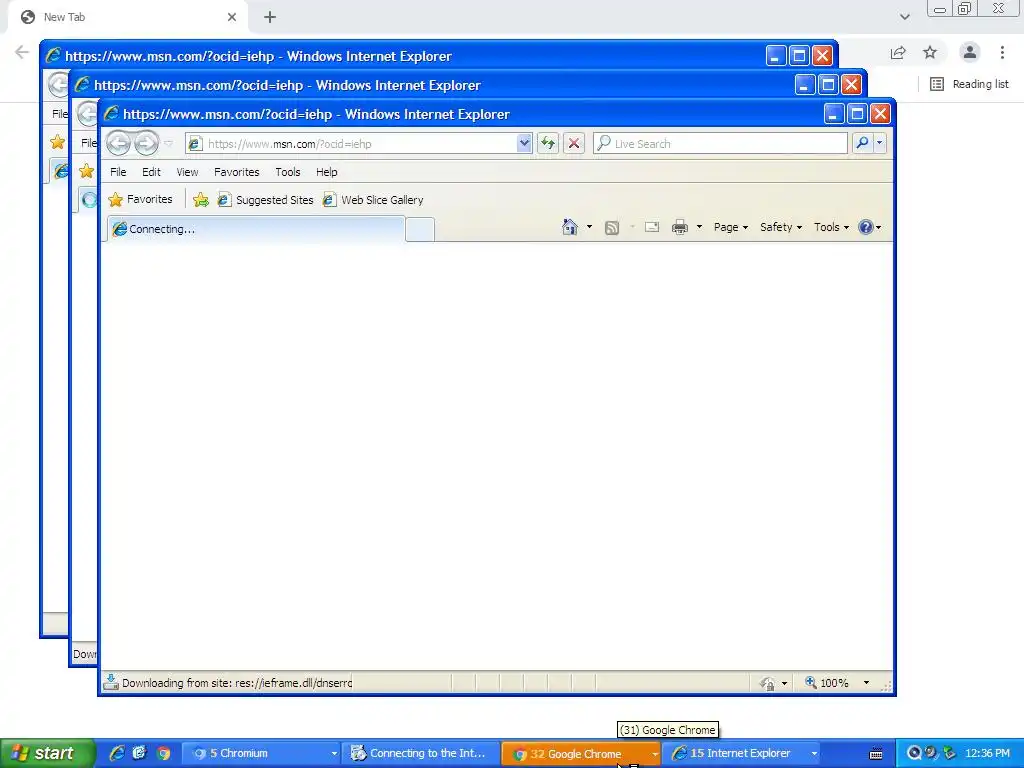
Task: Click the Chrome Share page icon
Action: coord(898,53)
